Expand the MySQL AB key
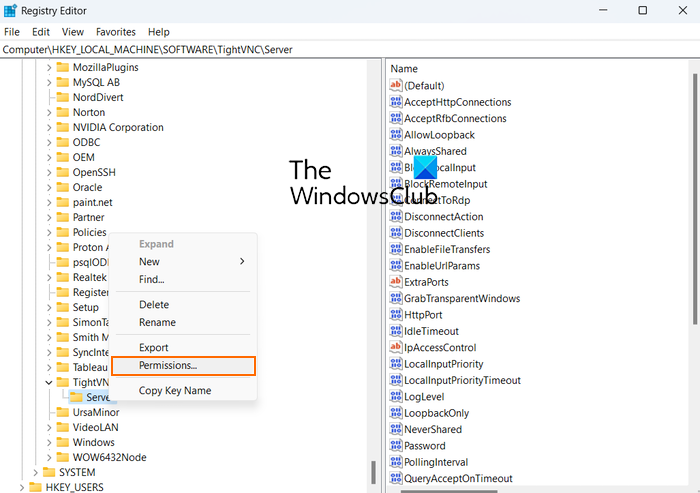 [x=49, y=83]
